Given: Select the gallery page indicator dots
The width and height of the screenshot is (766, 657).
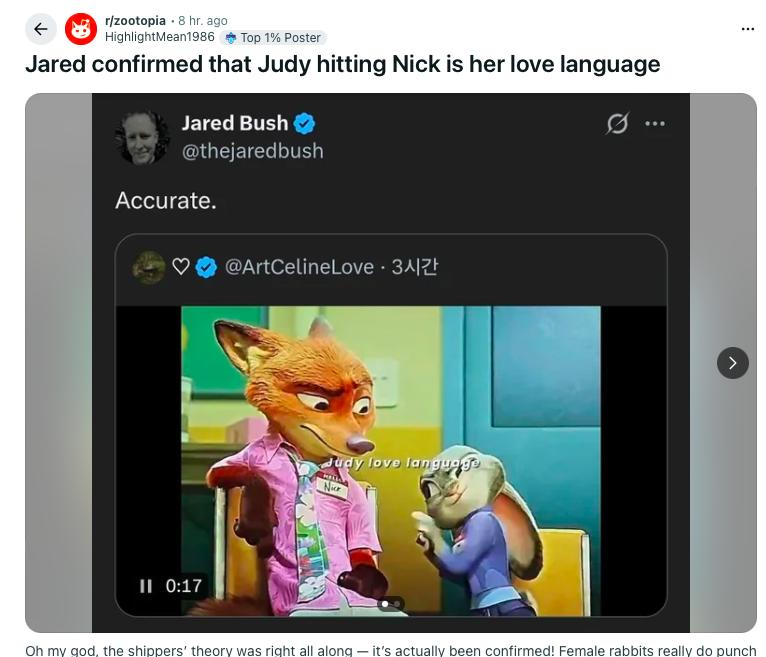Looking at the screenshot, I should [x=391, y=604].
